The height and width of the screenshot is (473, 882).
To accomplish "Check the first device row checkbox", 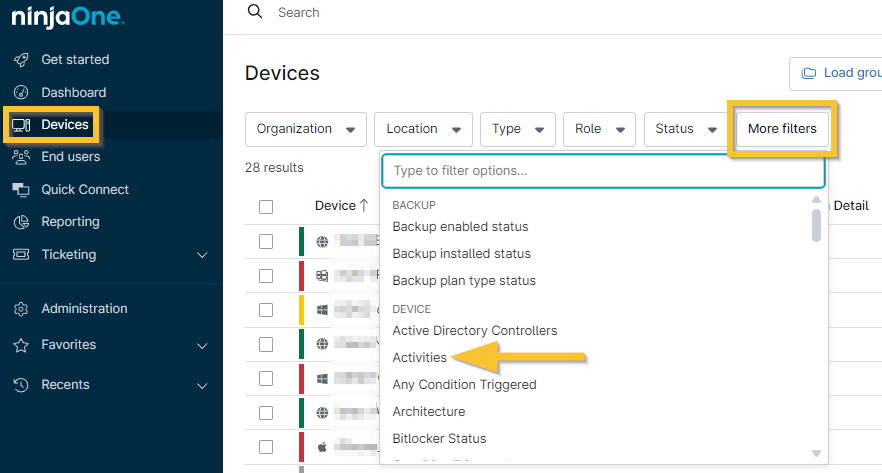I will tap(266, 242).
